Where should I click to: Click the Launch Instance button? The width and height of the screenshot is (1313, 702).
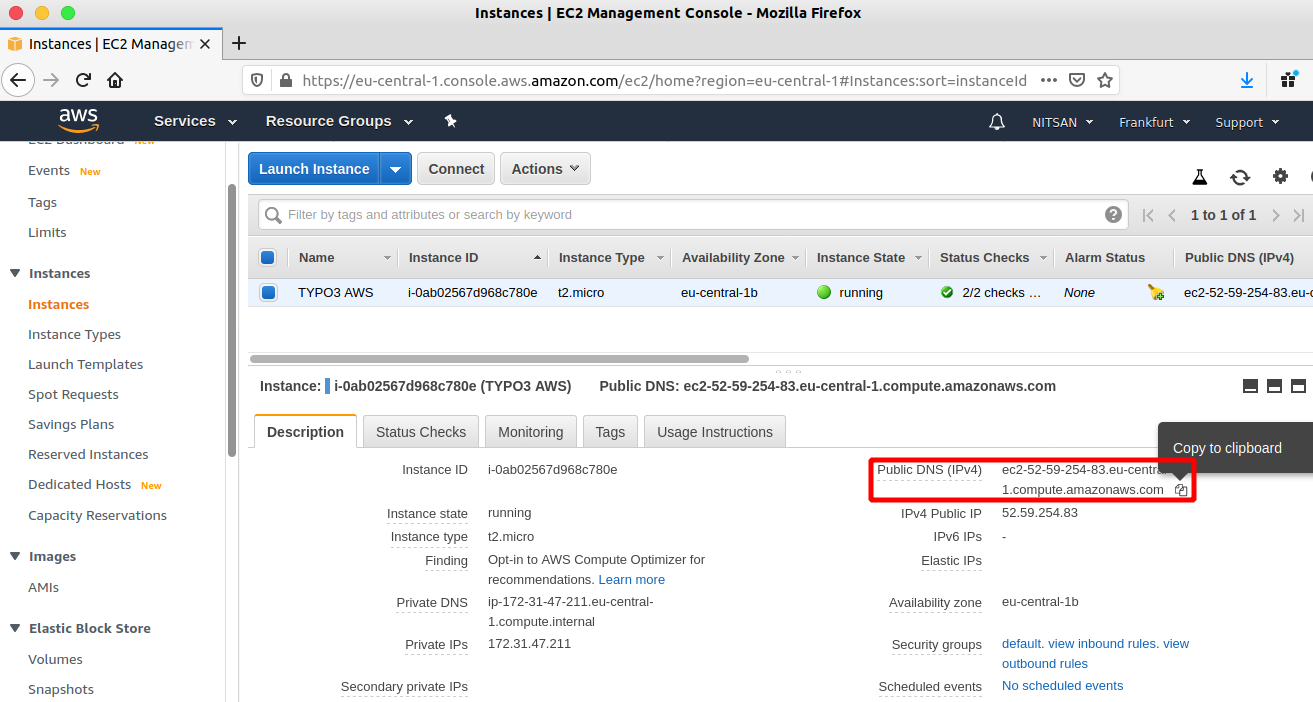click(314, 169)
